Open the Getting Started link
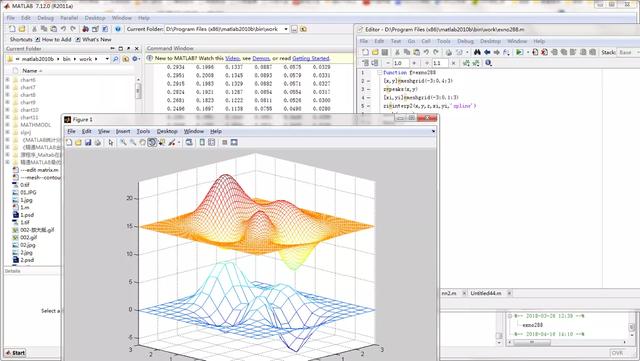Viewport: 640px width, 361px height. (x=311, y=58)
